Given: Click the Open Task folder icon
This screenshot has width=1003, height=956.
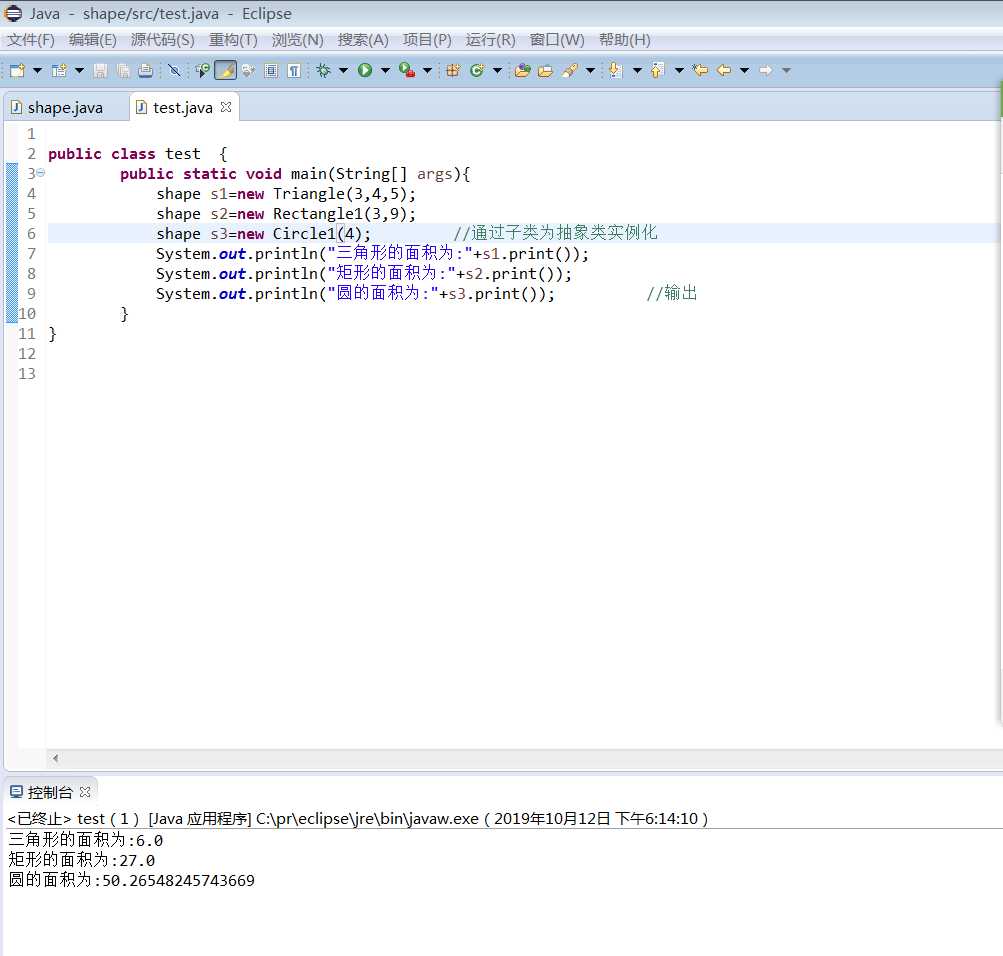Looking at the screenshot, I should (x=546, y=70).
